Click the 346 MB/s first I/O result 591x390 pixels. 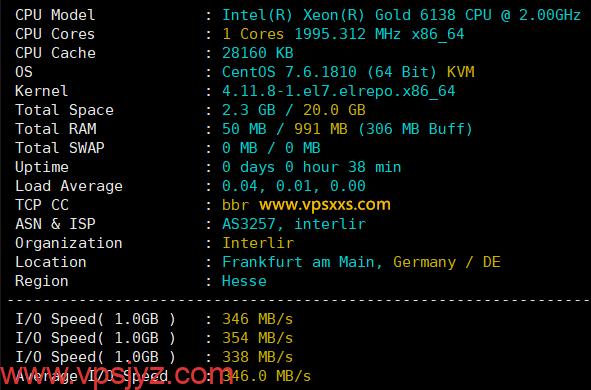tap(257, 319)
